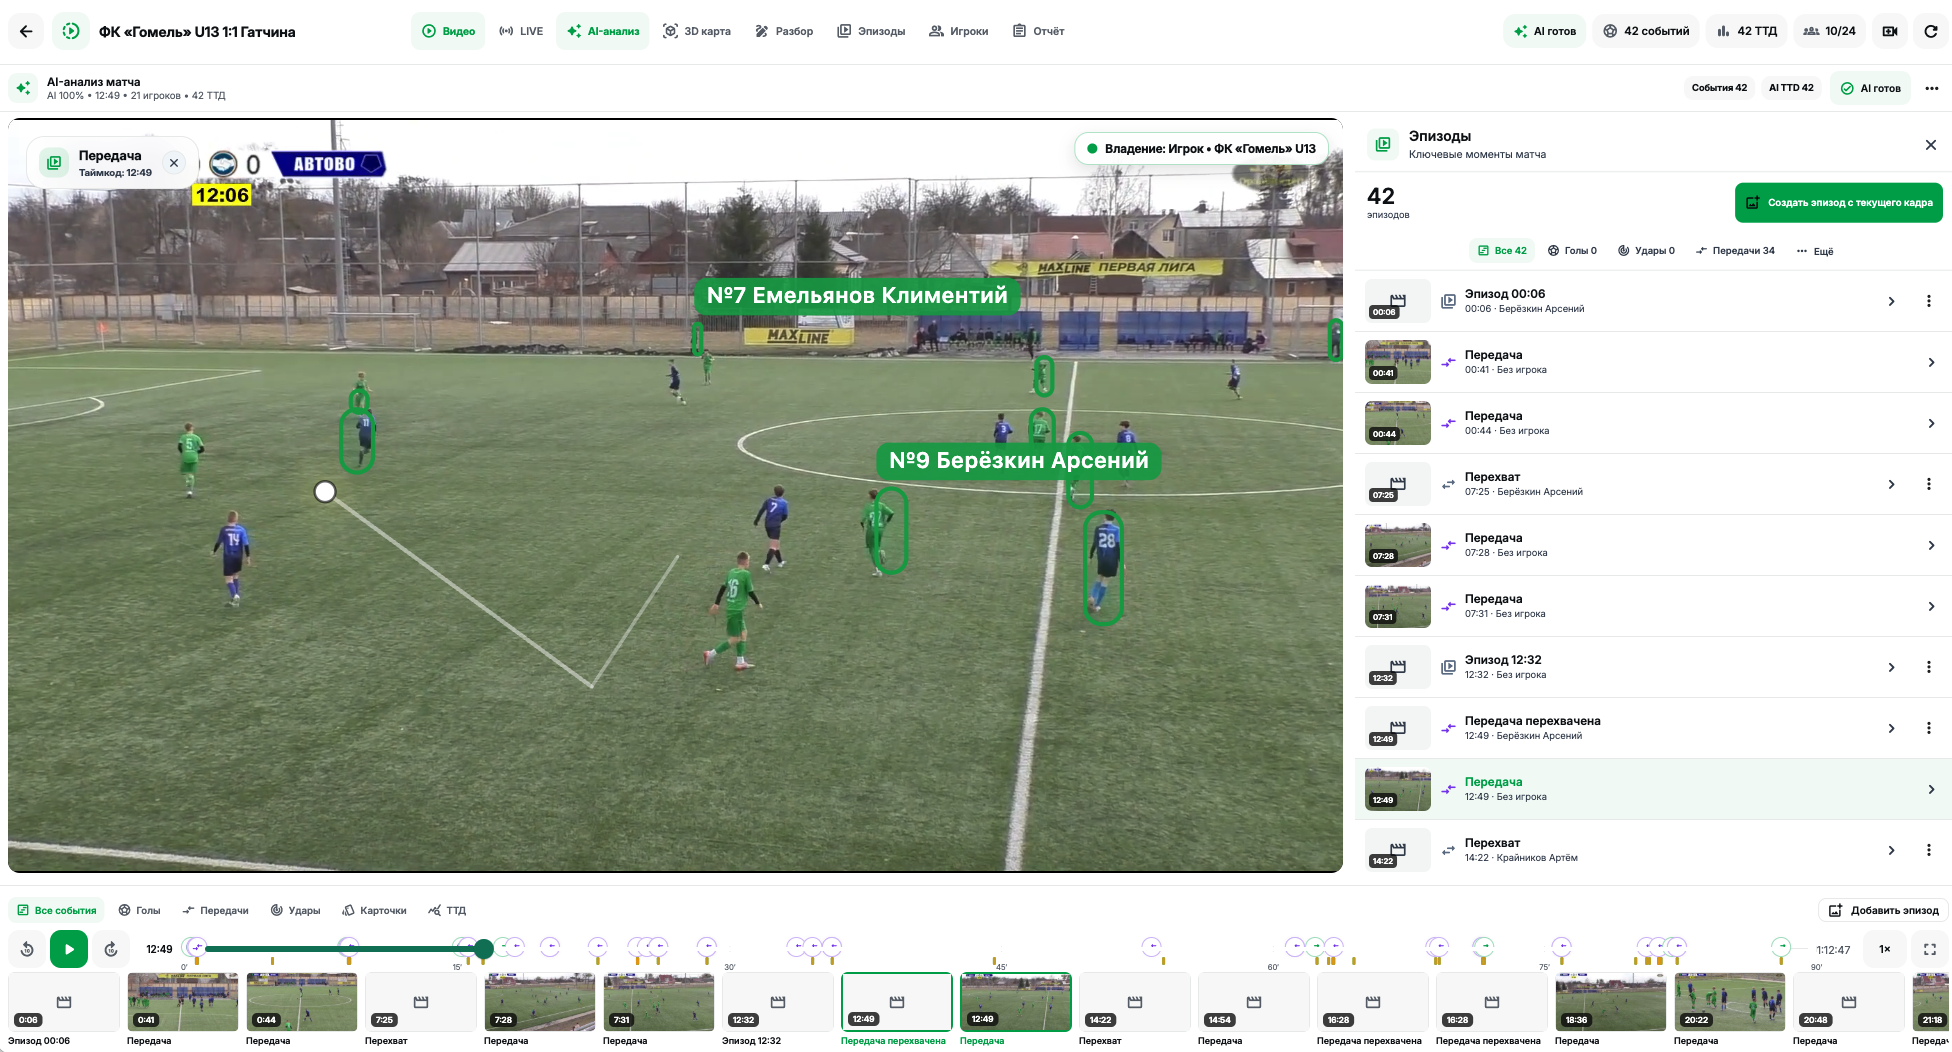The image size is (1952, 1052).
Task: Change the 1× playback speed
Action: [1884, 949]
